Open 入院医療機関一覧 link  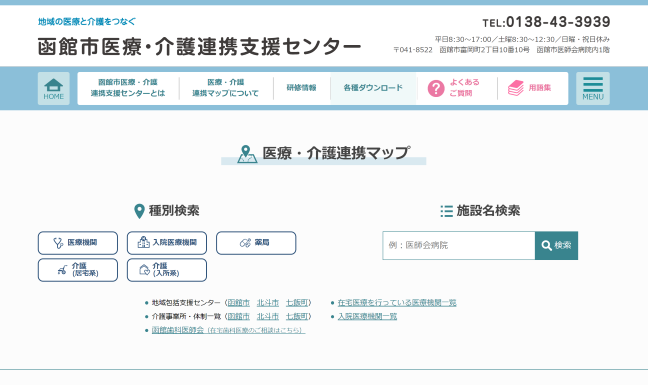[x=367, y=316]
